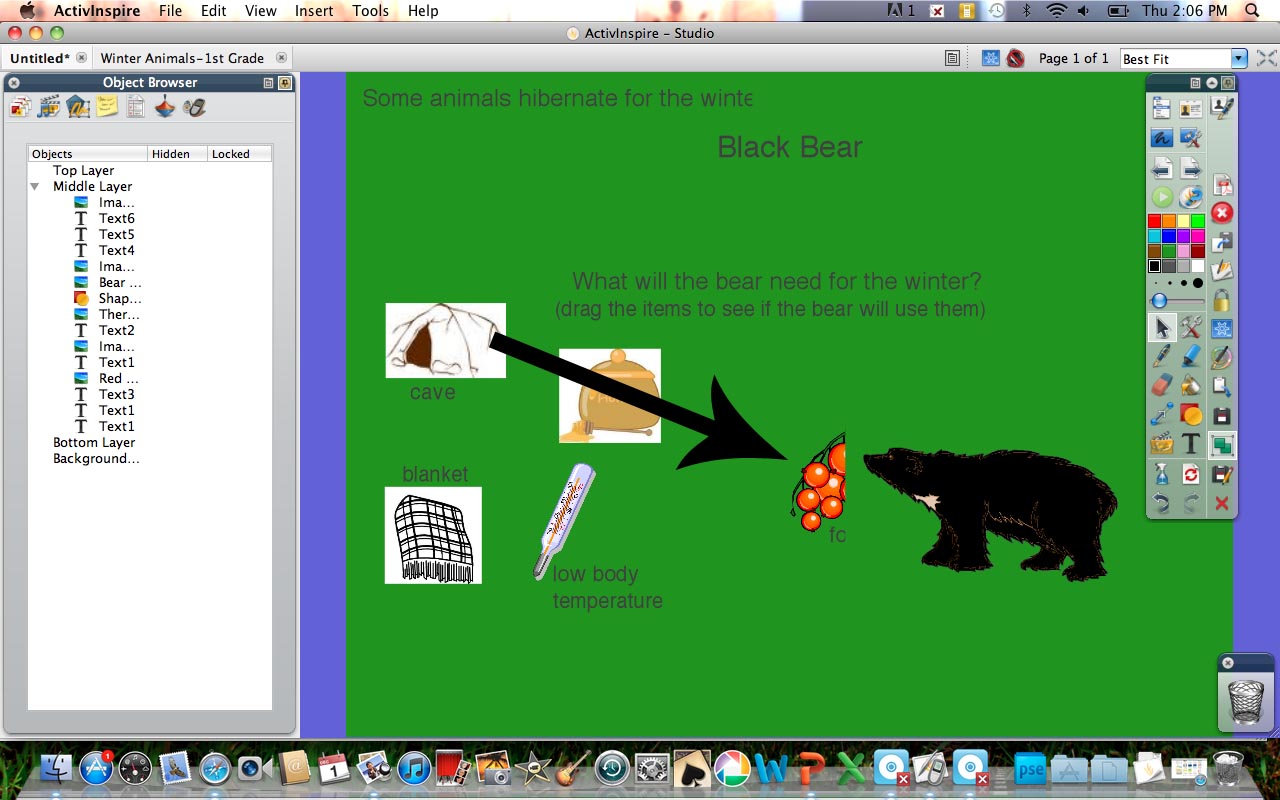
Task: Select the Highlighter tool
Action: (x=1189, y=355)
